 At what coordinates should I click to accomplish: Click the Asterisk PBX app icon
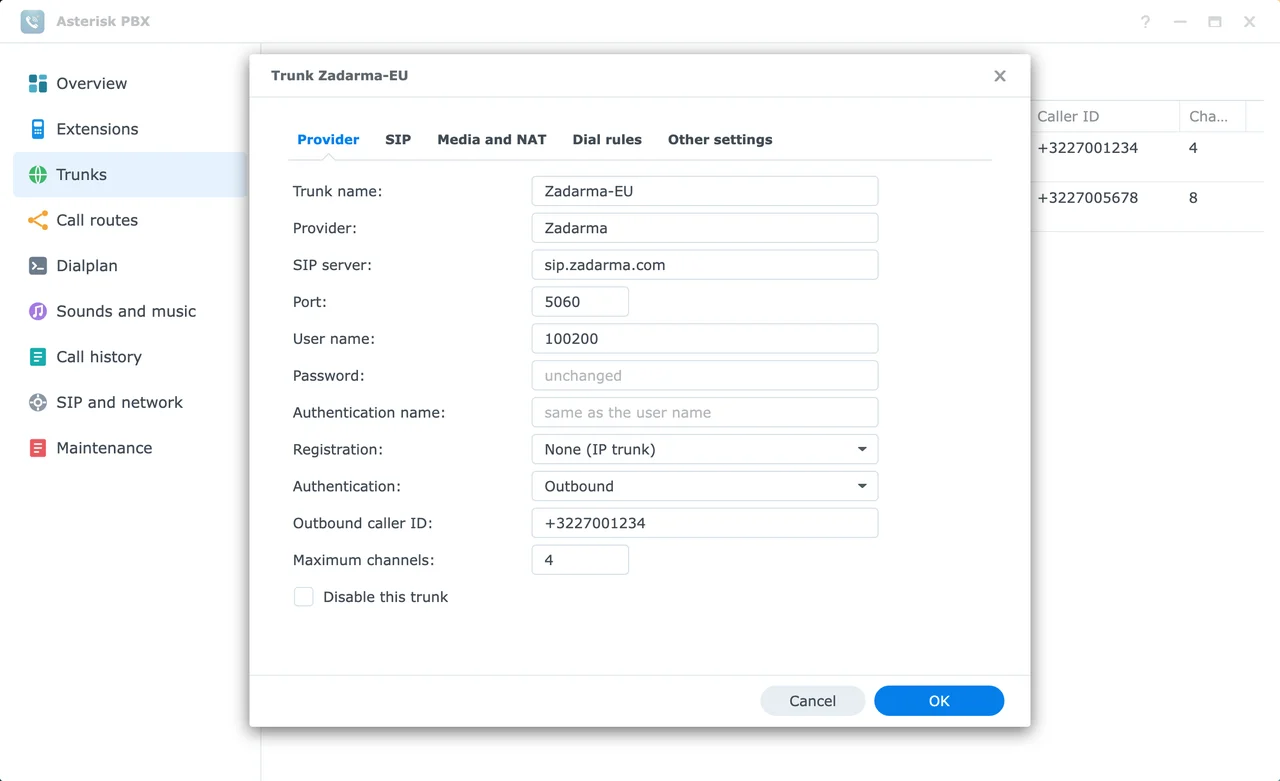tap(33, 21)
